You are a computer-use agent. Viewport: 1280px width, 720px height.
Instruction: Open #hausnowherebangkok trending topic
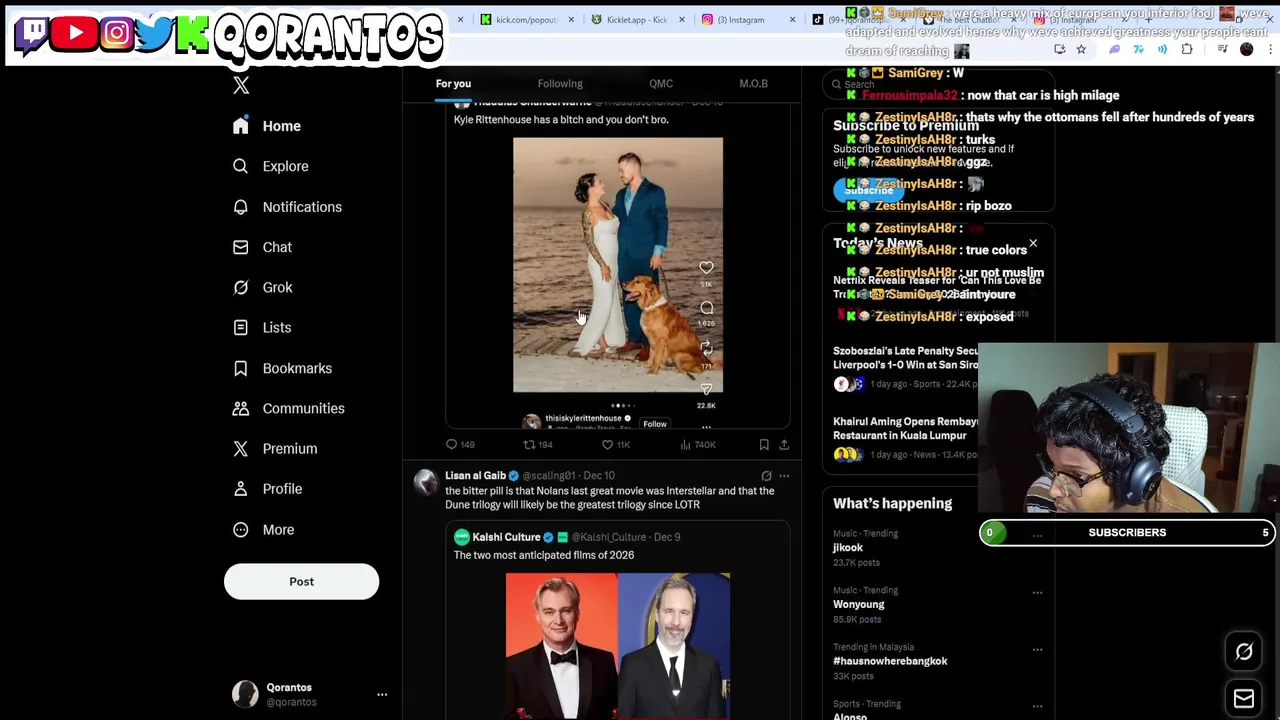890,661
